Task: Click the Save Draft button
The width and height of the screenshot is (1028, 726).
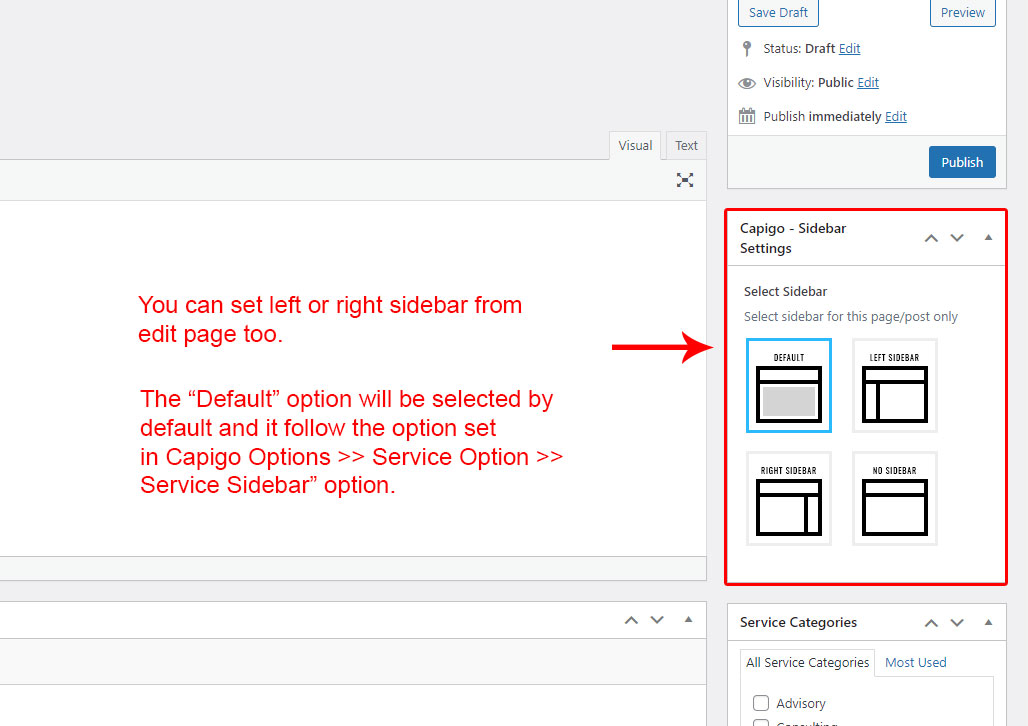Action: pyautogui.click(x=778, y=13)
